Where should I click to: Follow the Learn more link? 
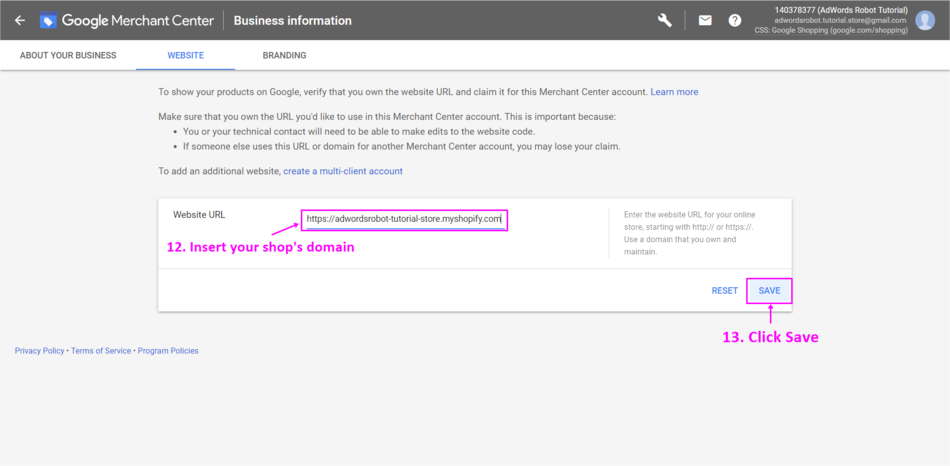pos(674,92)
